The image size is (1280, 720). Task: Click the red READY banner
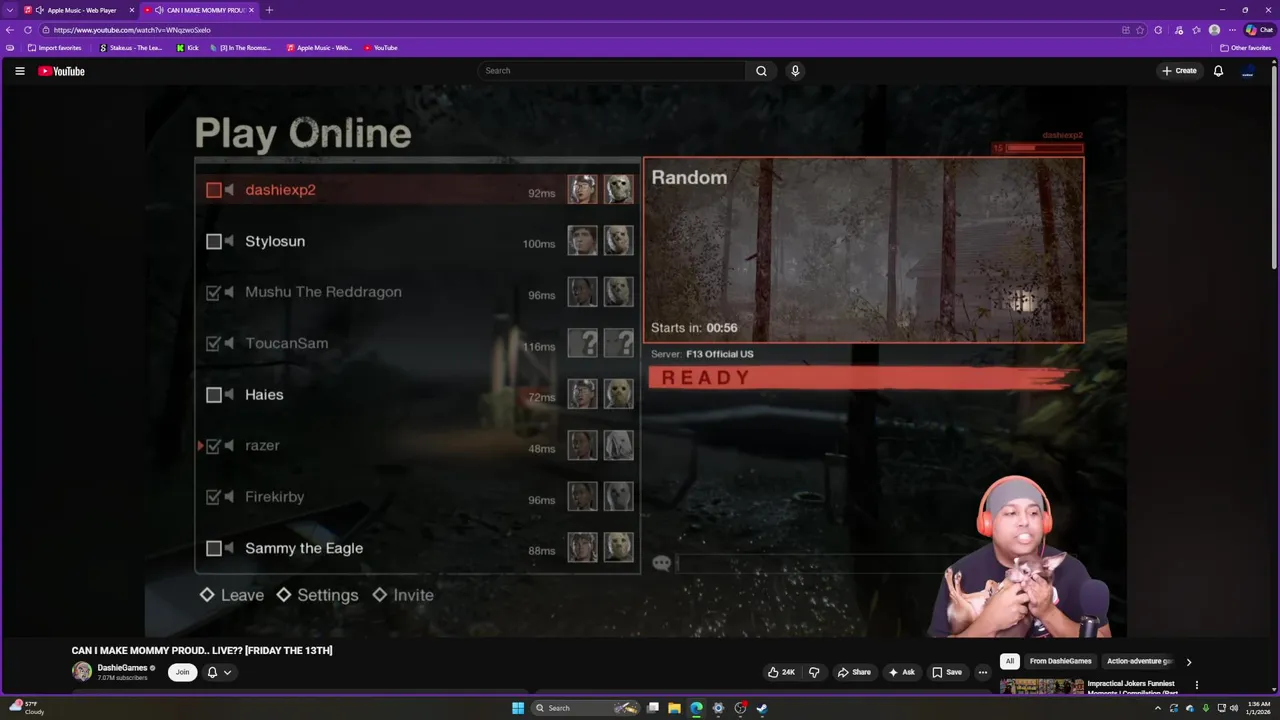(862, 377)
